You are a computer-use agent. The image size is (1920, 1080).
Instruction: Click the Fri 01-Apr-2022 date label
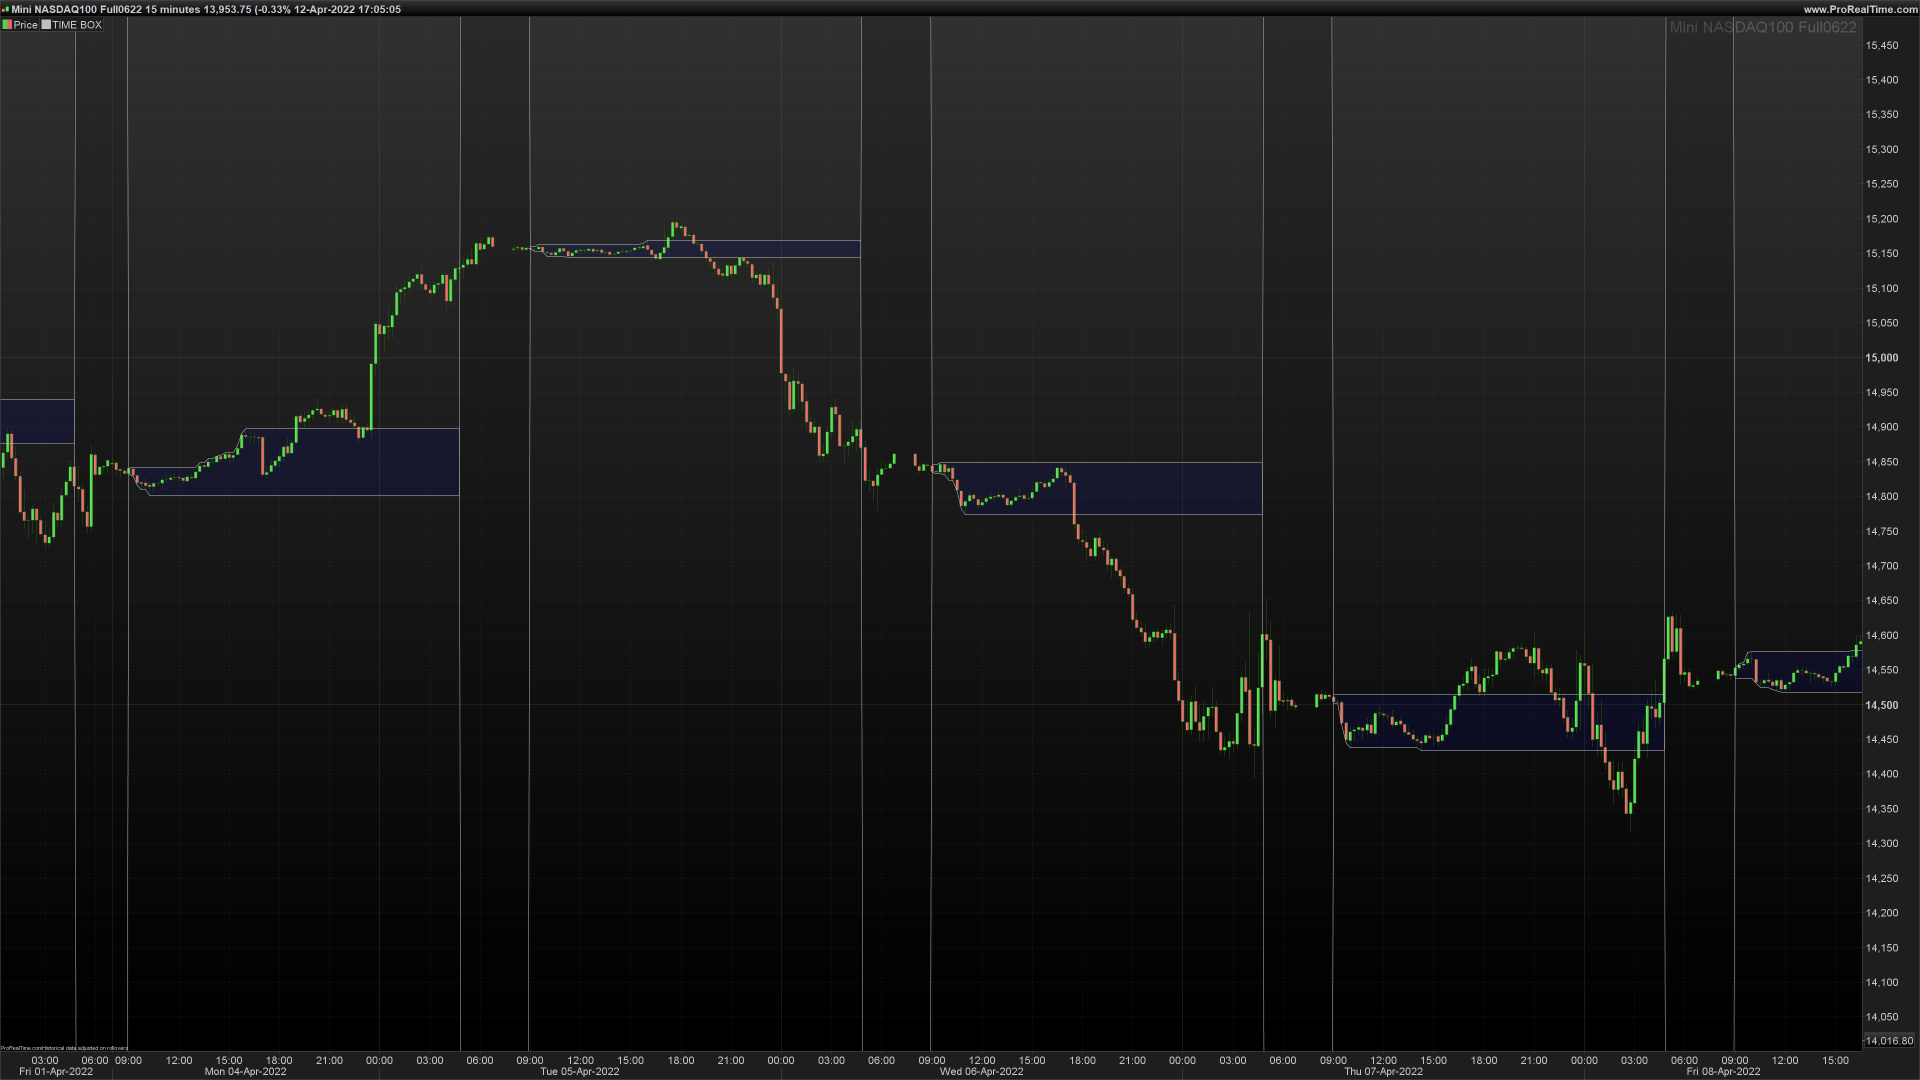pos(56,1072)
